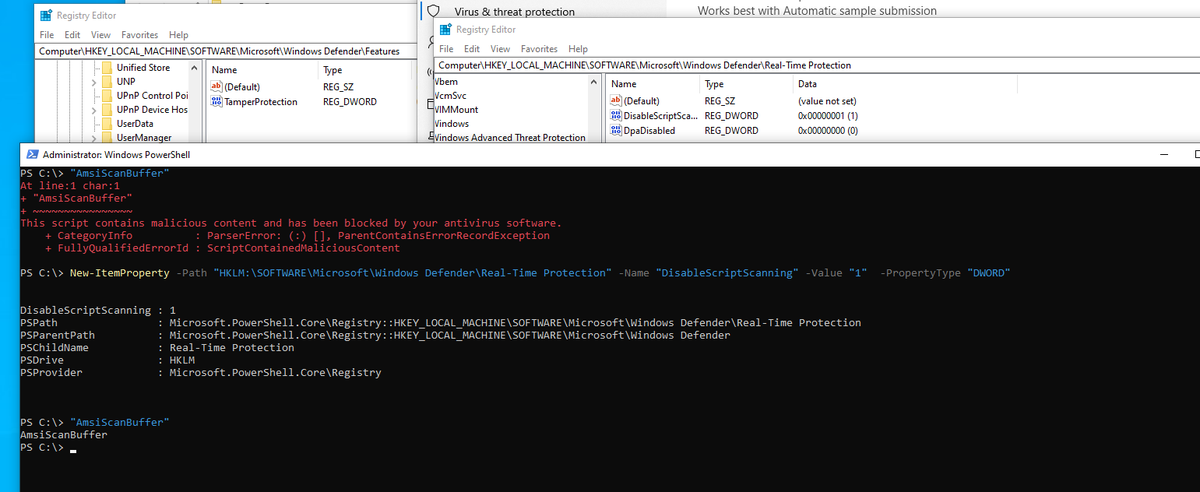Select the WIMMount key in tree

[x=457, y=109]
